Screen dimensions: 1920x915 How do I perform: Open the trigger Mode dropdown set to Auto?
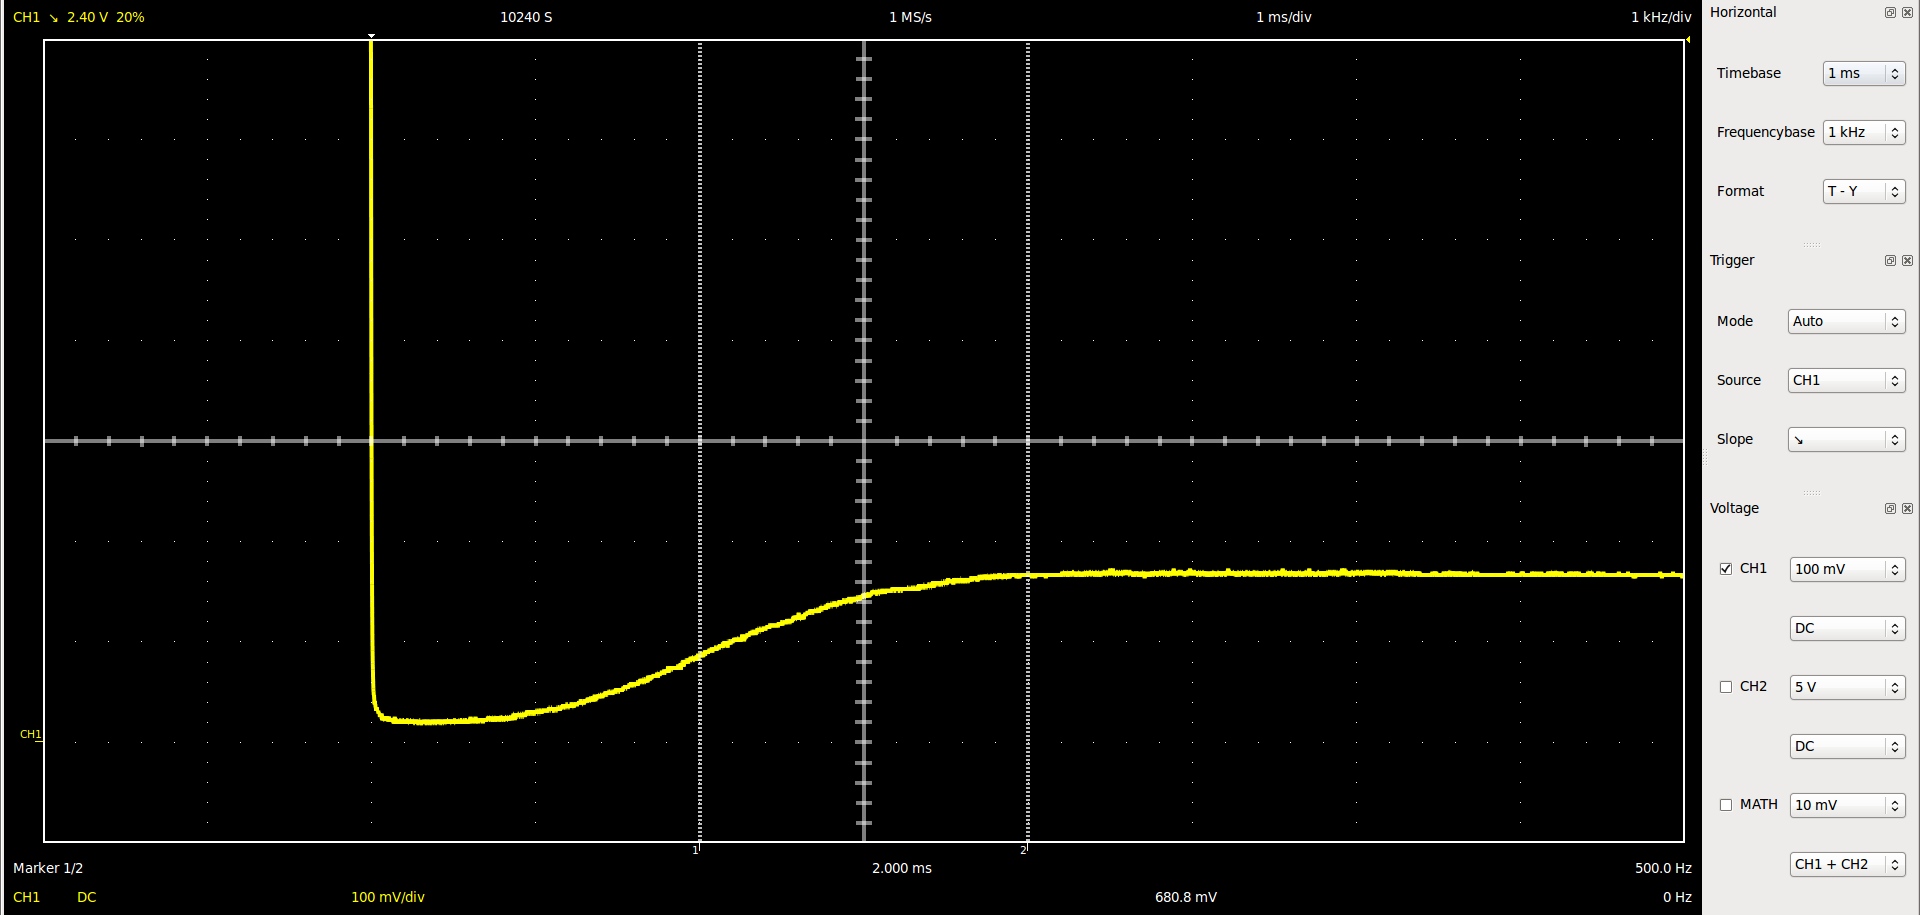(1845, 322)
